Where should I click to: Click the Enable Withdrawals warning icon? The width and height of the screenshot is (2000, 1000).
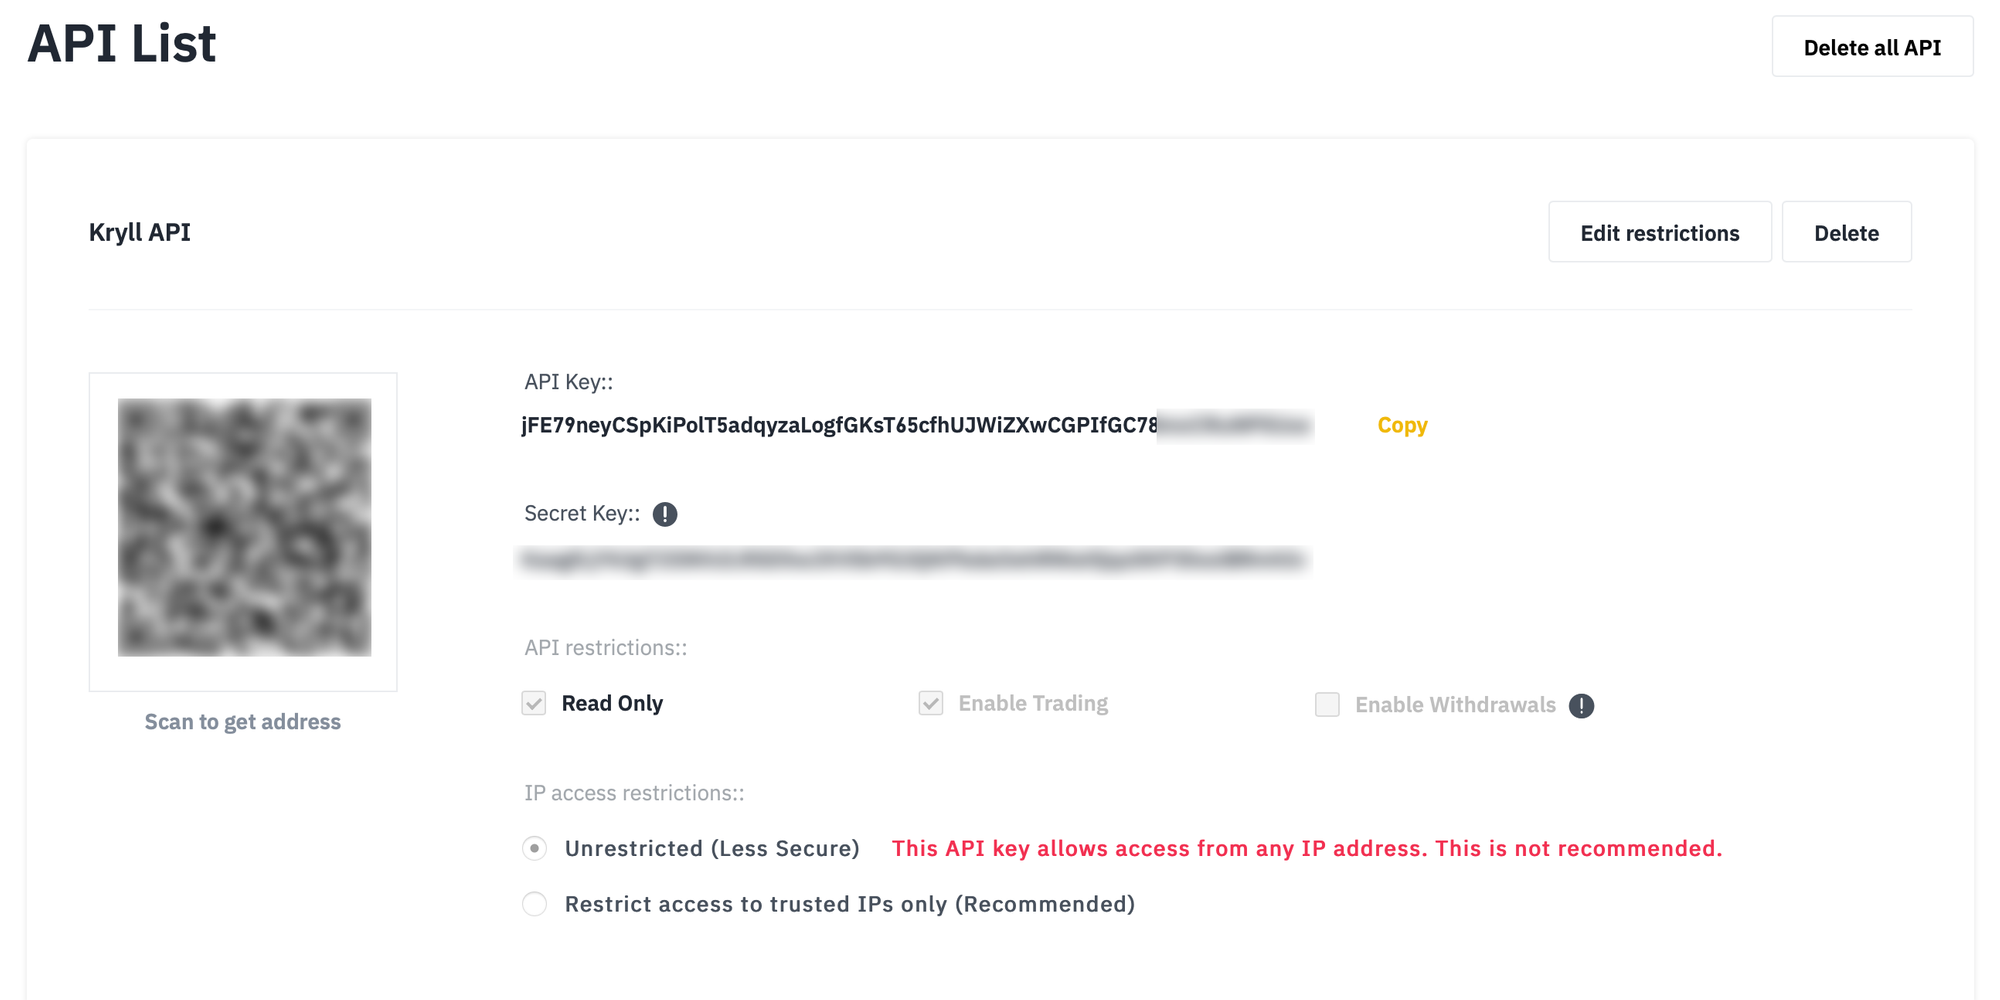point(1581,706)
